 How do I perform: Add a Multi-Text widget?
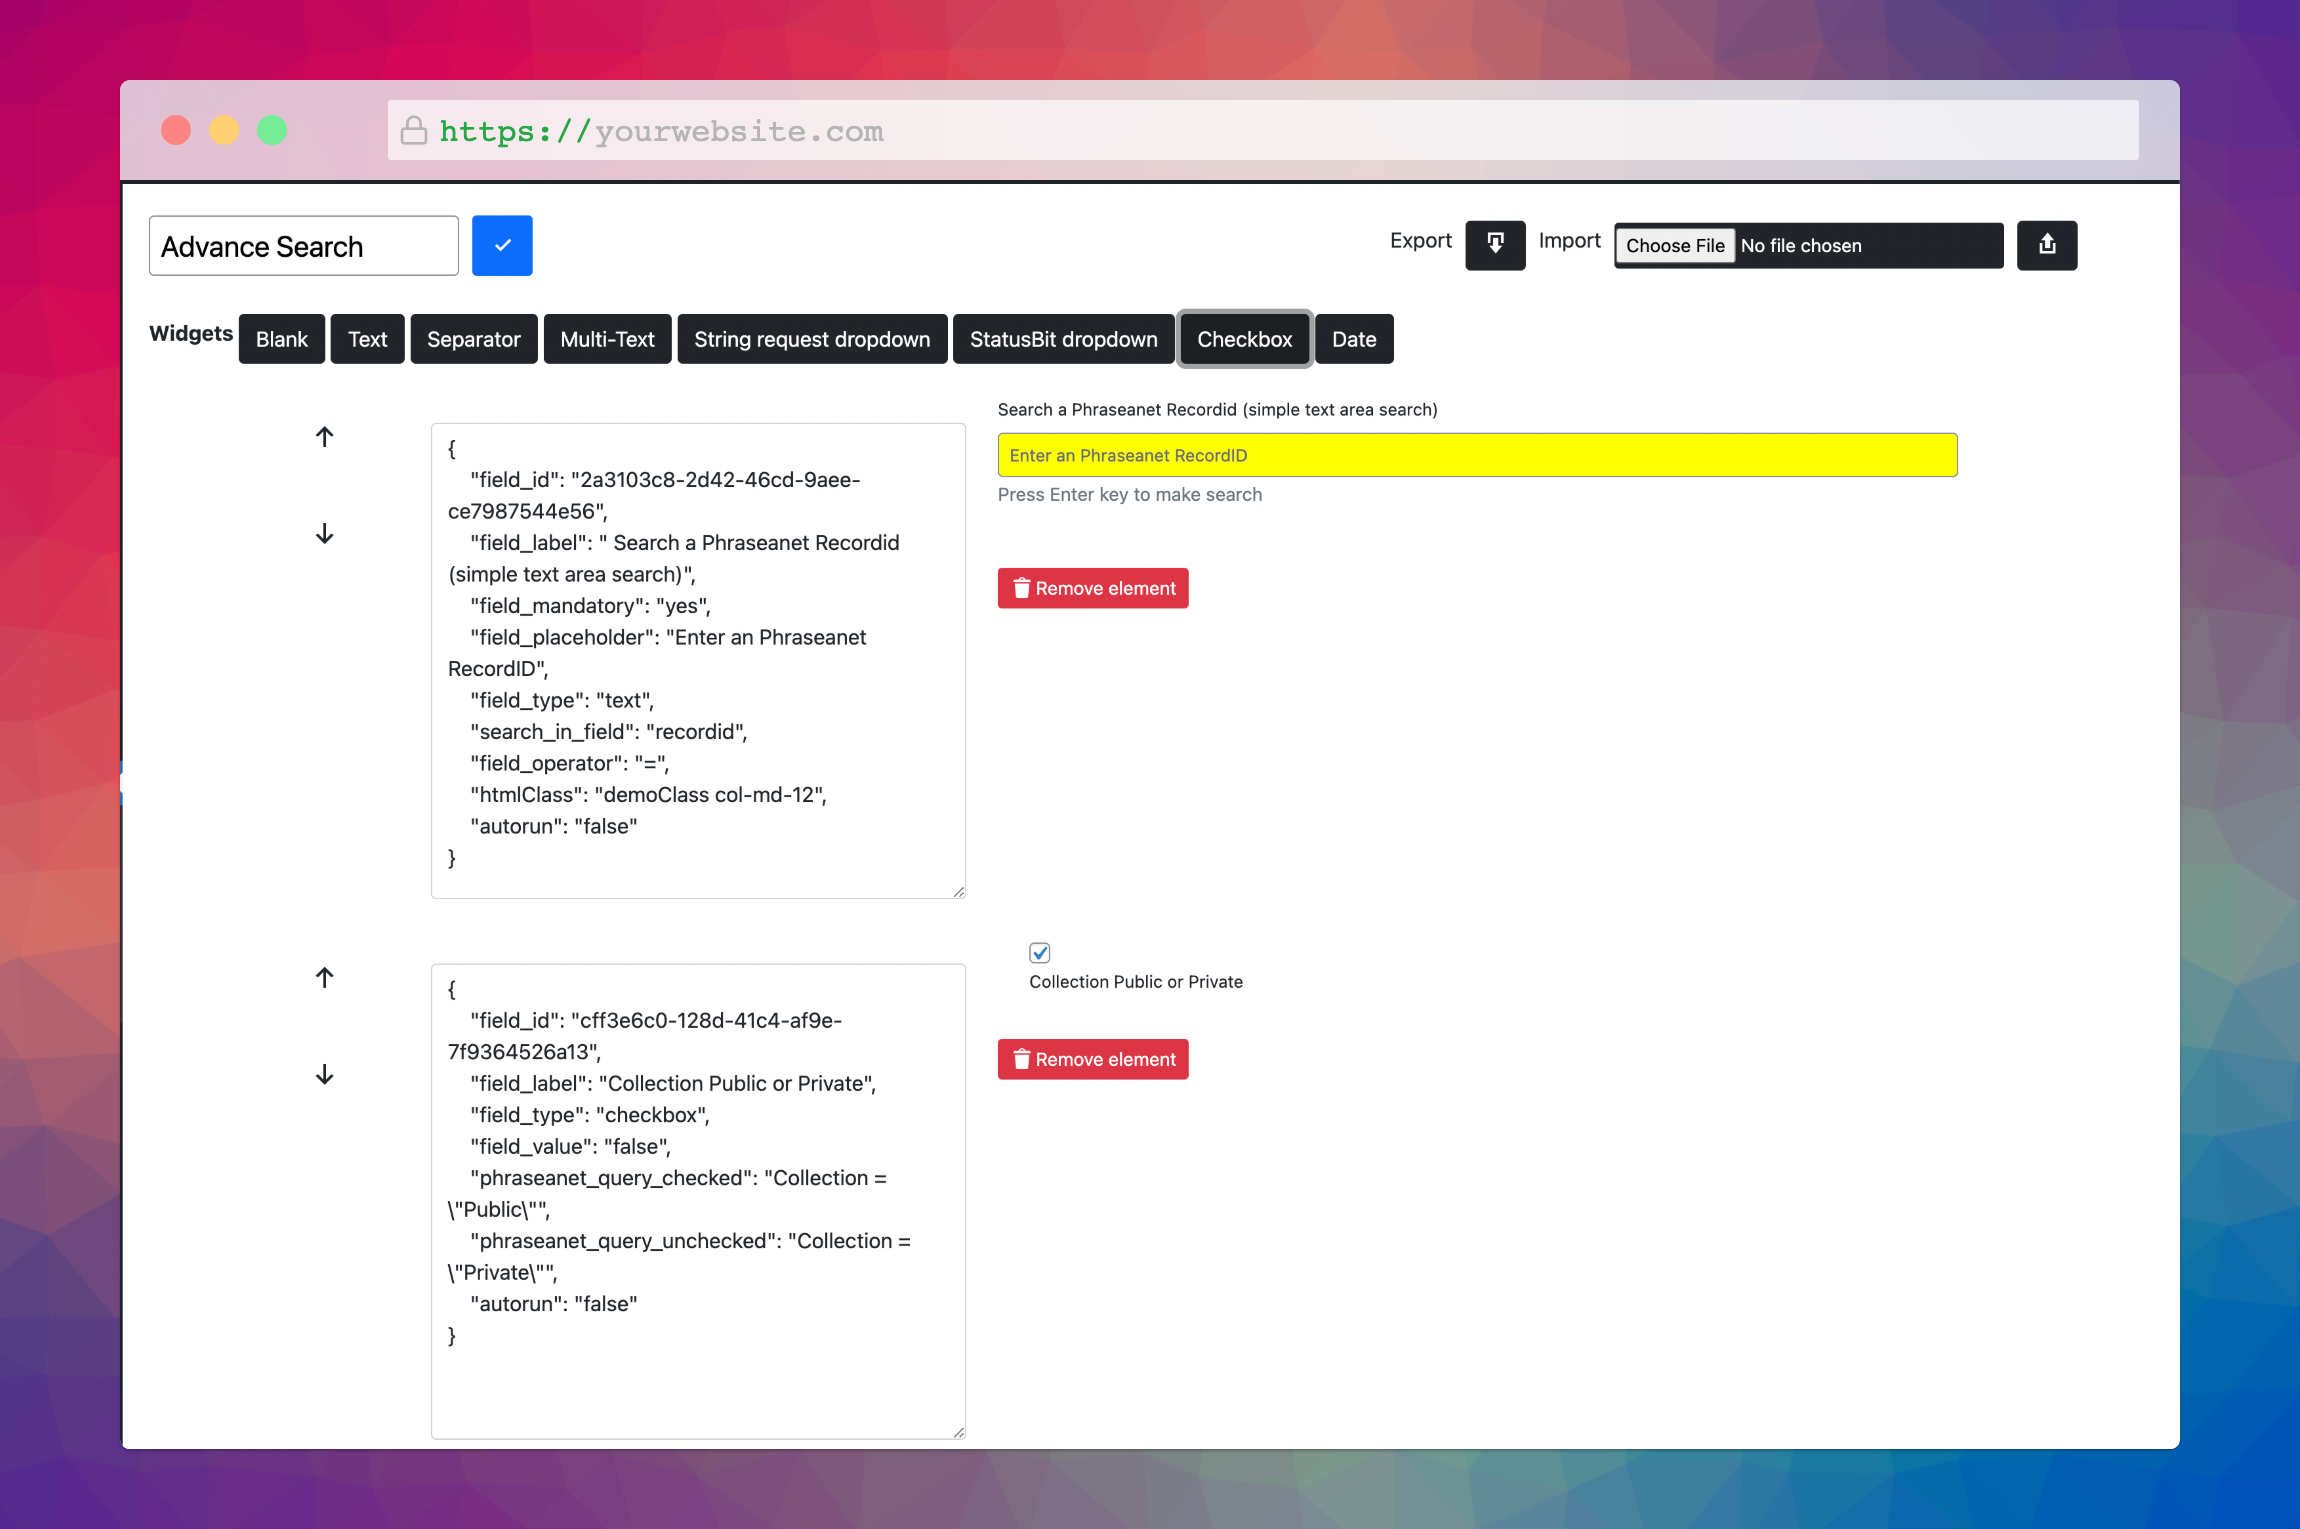coord(608,339)
